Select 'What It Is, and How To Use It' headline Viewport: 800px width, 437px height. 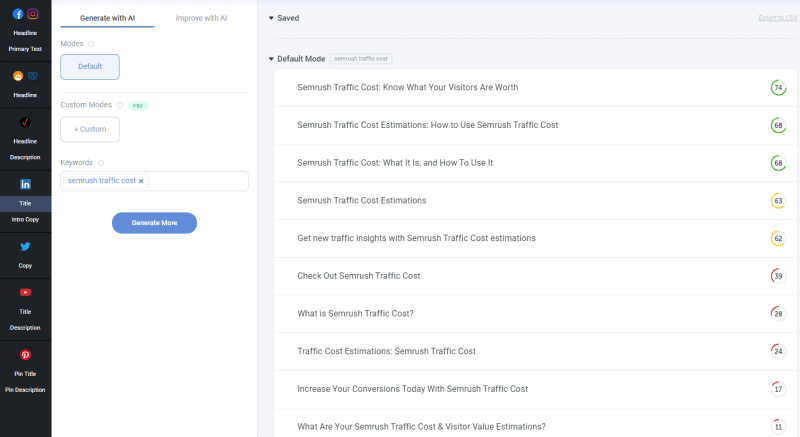[x=535, y=163]
